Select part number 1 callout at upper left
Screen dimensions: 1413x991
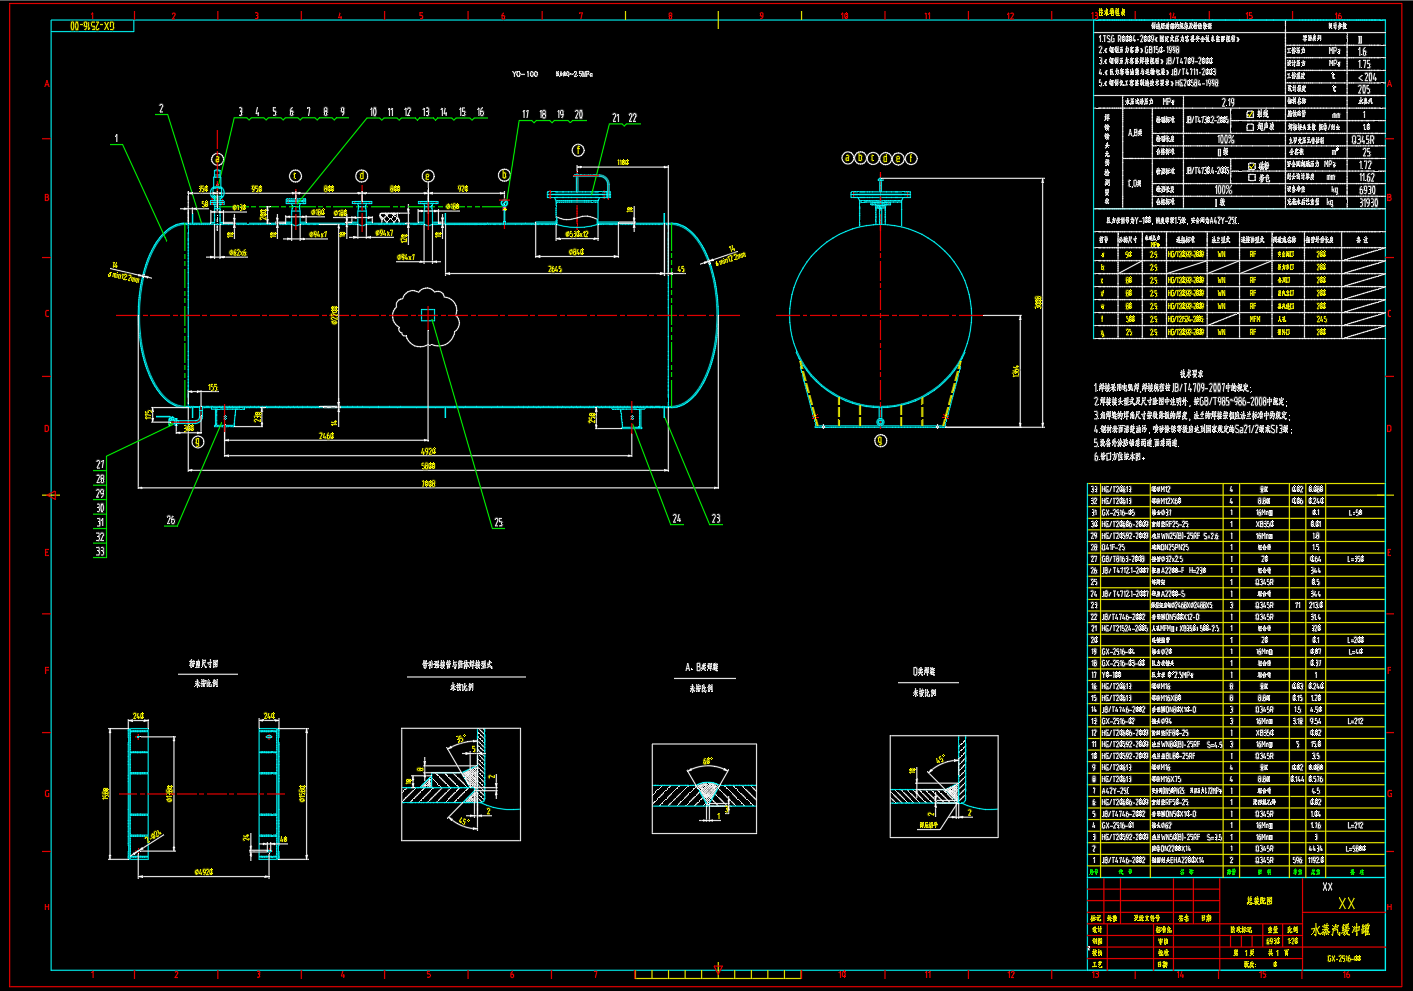116,139
